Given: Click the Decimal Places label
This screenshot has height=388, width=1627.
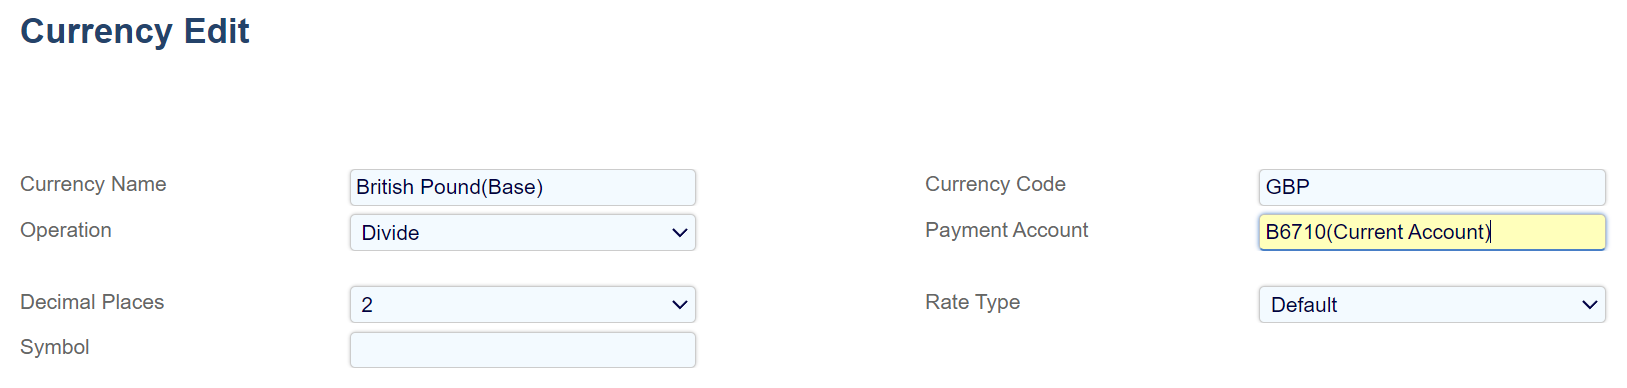Looking at the screenshot, I should (92, 302).
